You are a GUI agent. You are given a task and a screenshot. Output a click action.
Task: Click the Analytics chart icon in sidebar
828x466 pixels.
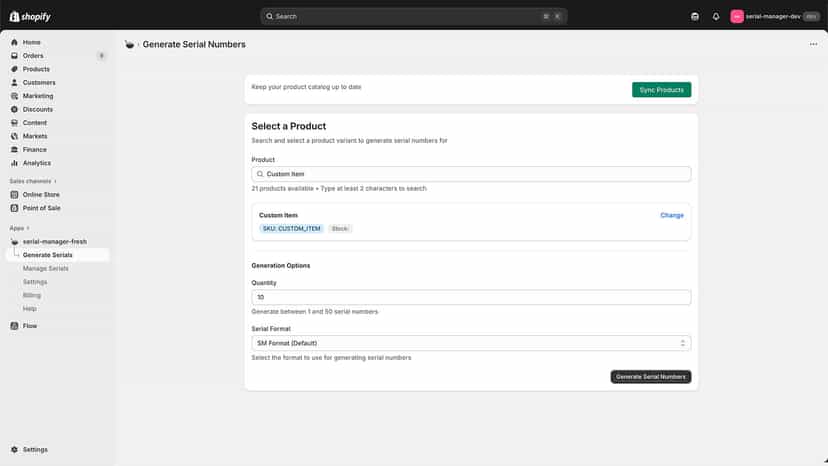coord(14,163)
